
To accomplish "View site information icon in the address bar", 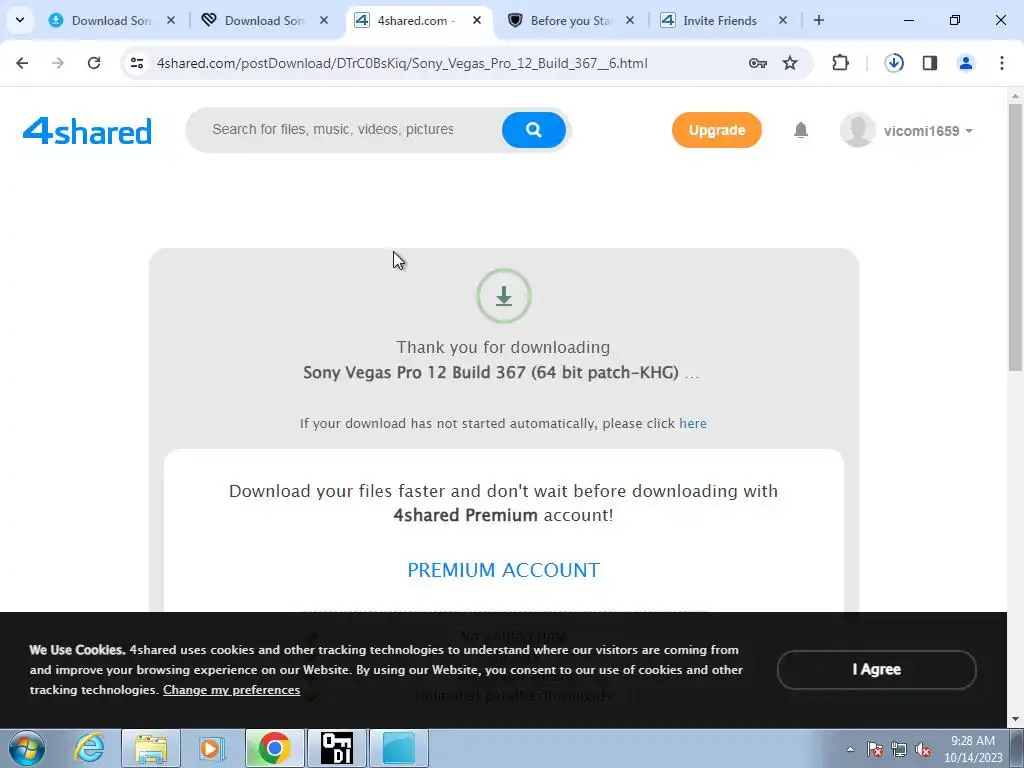I will [136, 63].
